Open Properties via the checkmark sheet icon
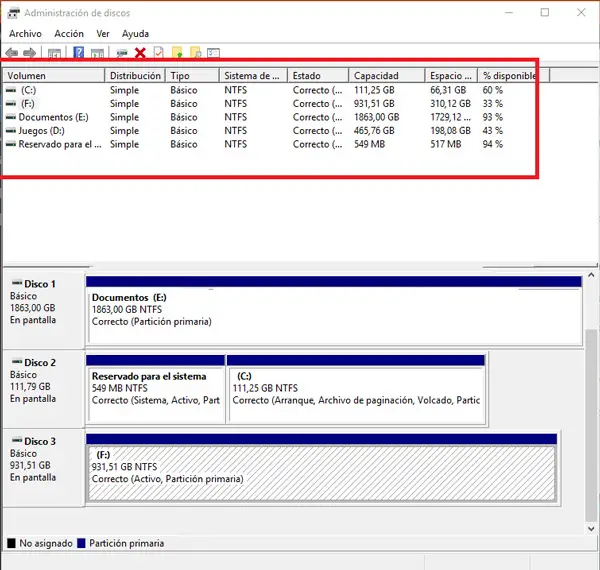The height and width of the screenshot is (570, 600). coord(159,52)
